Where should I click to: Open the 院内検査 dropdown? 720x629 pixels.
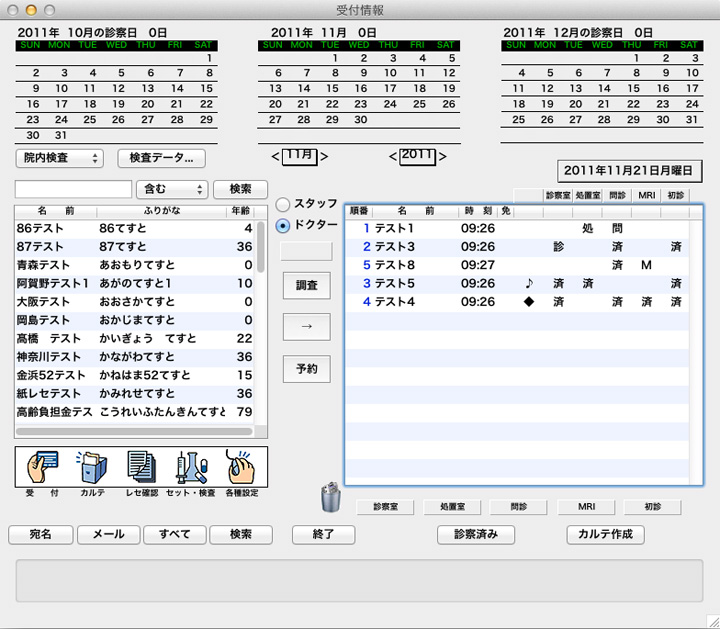point(60,158)
